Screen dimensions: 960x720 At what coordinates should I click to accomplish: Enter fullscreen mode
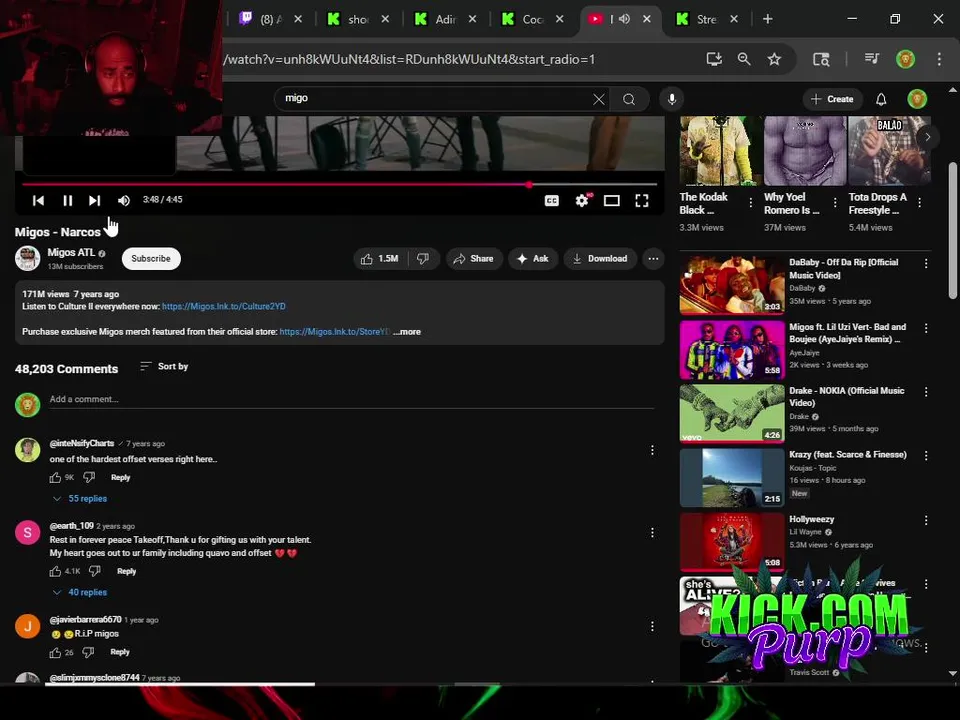(642, 201)
